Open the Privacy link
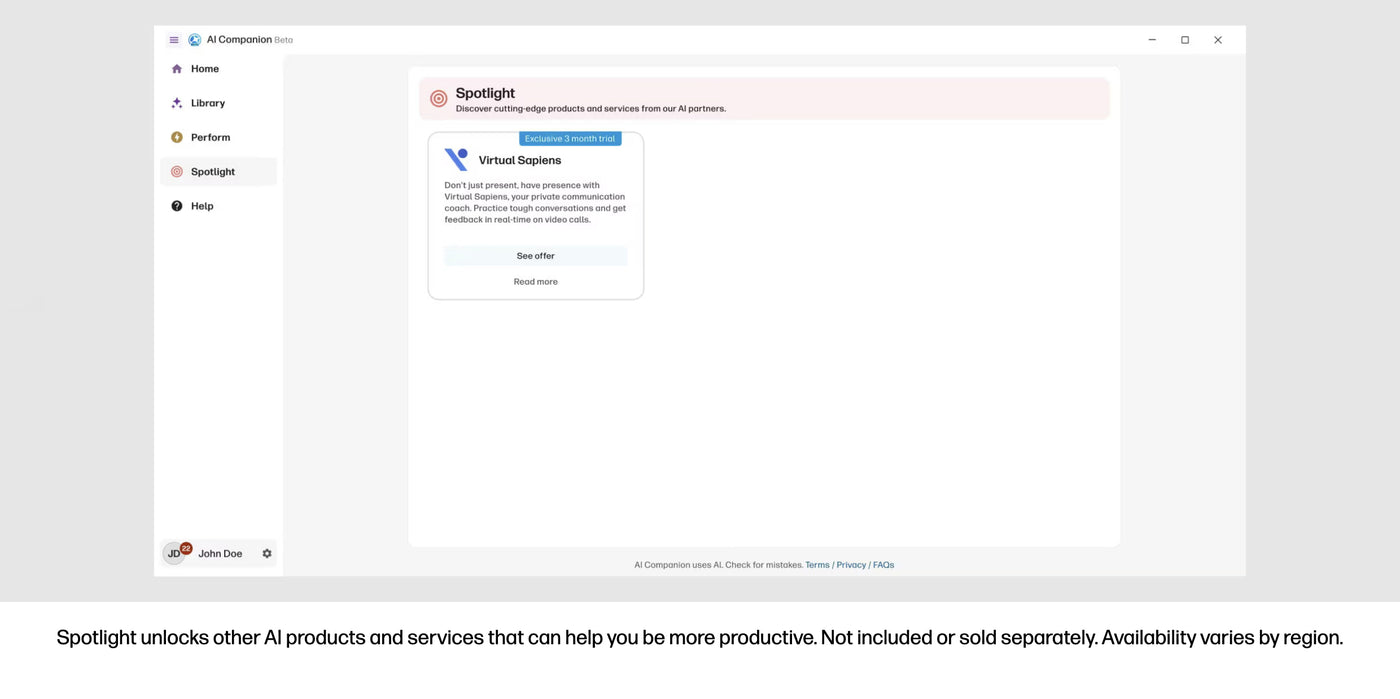The width and height of the screenshot is (1400, 699). [851, 565]
